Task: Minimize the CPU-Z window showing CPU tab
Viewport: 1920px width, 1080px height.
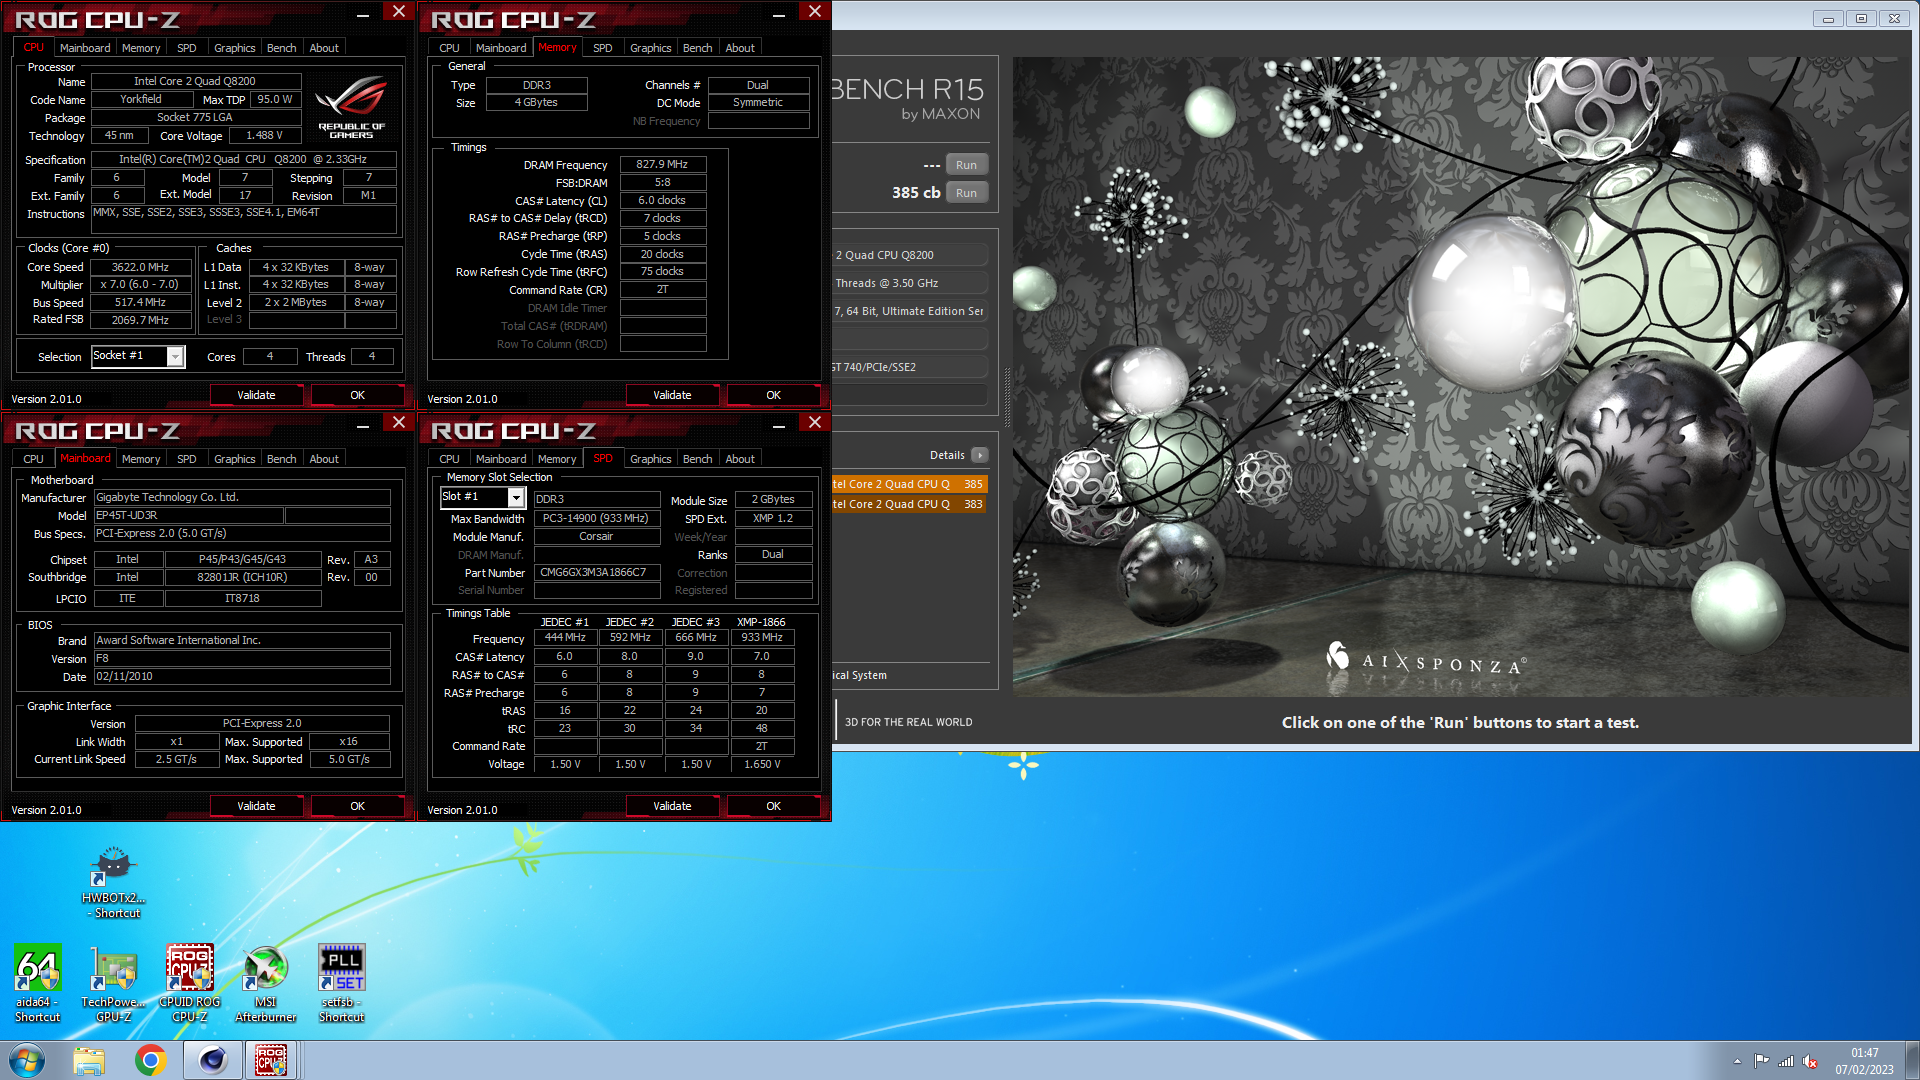Action: [x=363, y=15]
